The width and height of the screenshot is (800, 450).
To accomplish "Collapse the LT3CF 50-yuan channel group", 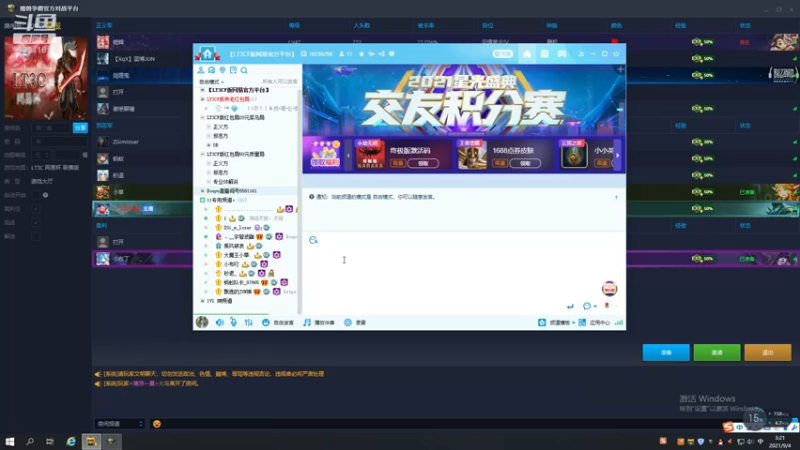I will point(203,154).
